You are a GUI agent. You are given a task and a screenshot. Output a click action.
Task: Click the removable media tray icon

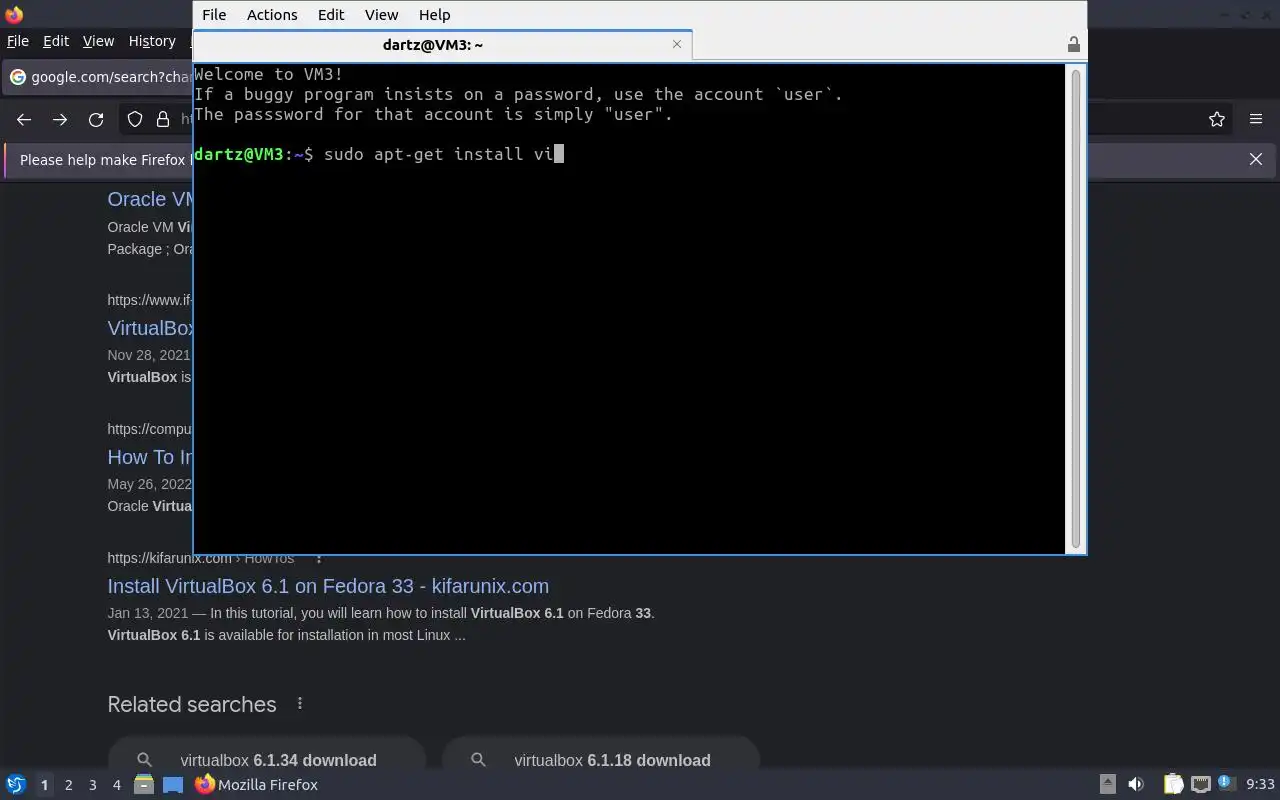1108,784
